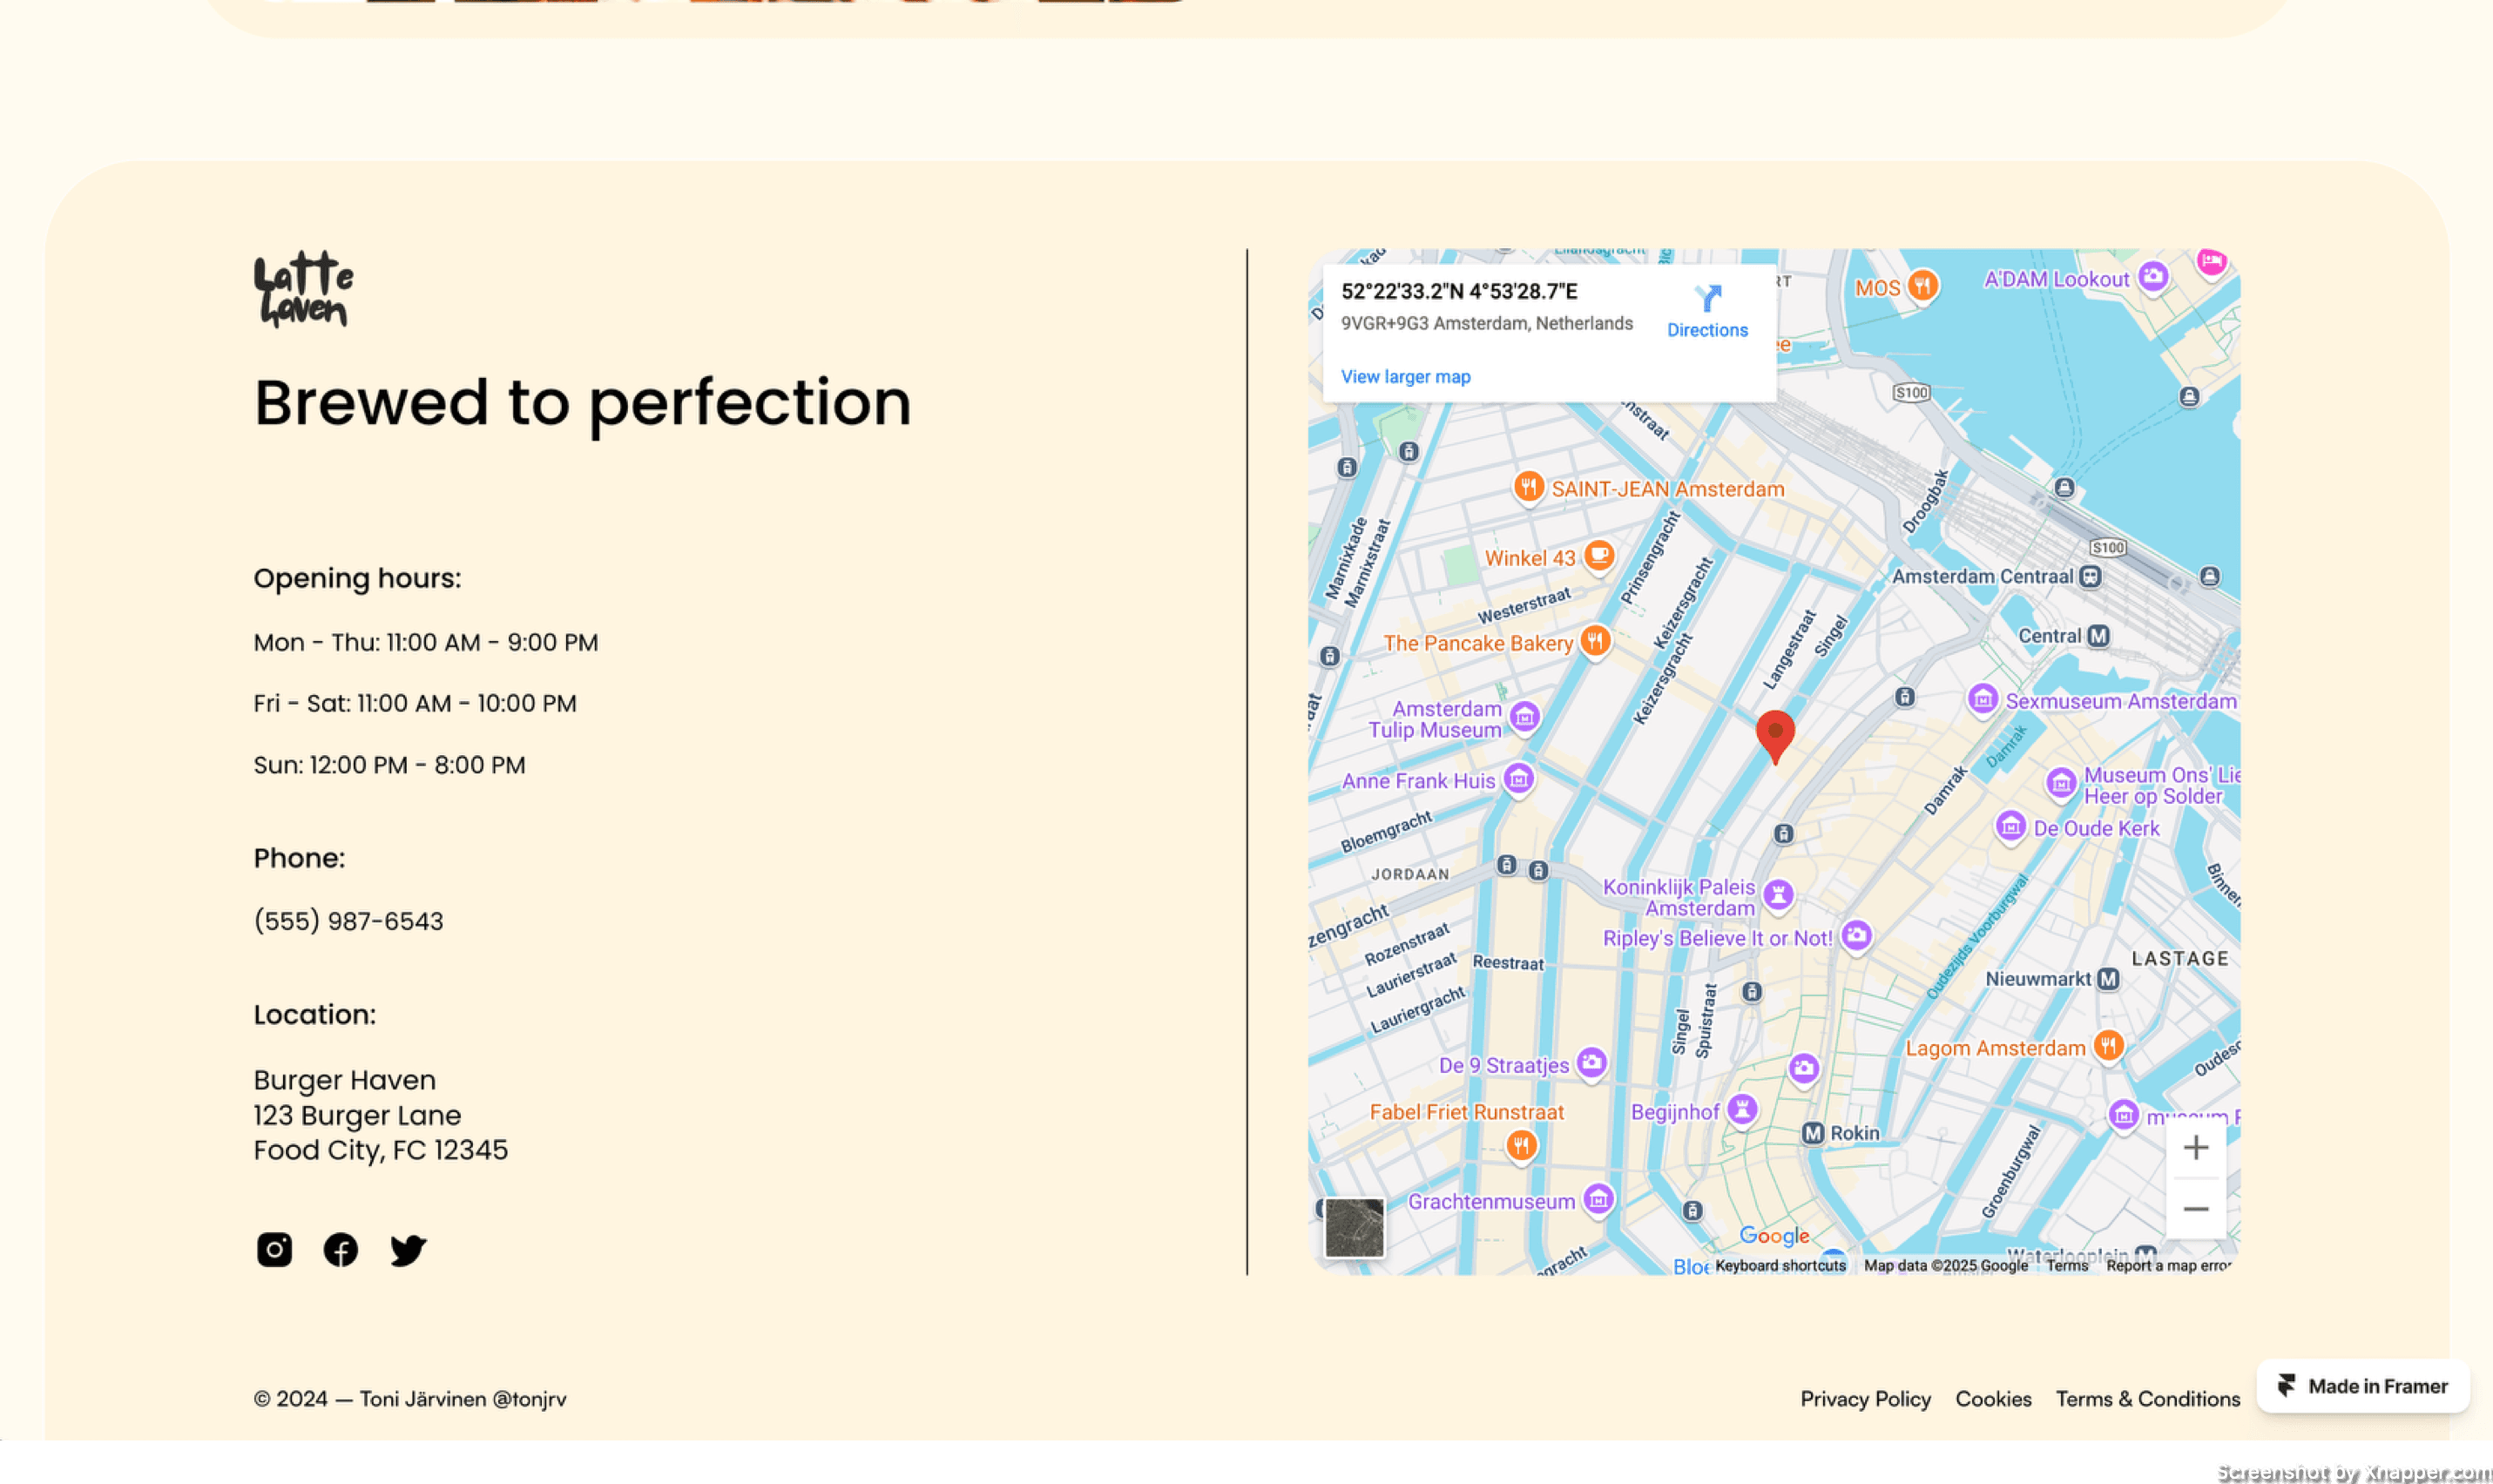Click Report a map error link

[2167, 1265]
